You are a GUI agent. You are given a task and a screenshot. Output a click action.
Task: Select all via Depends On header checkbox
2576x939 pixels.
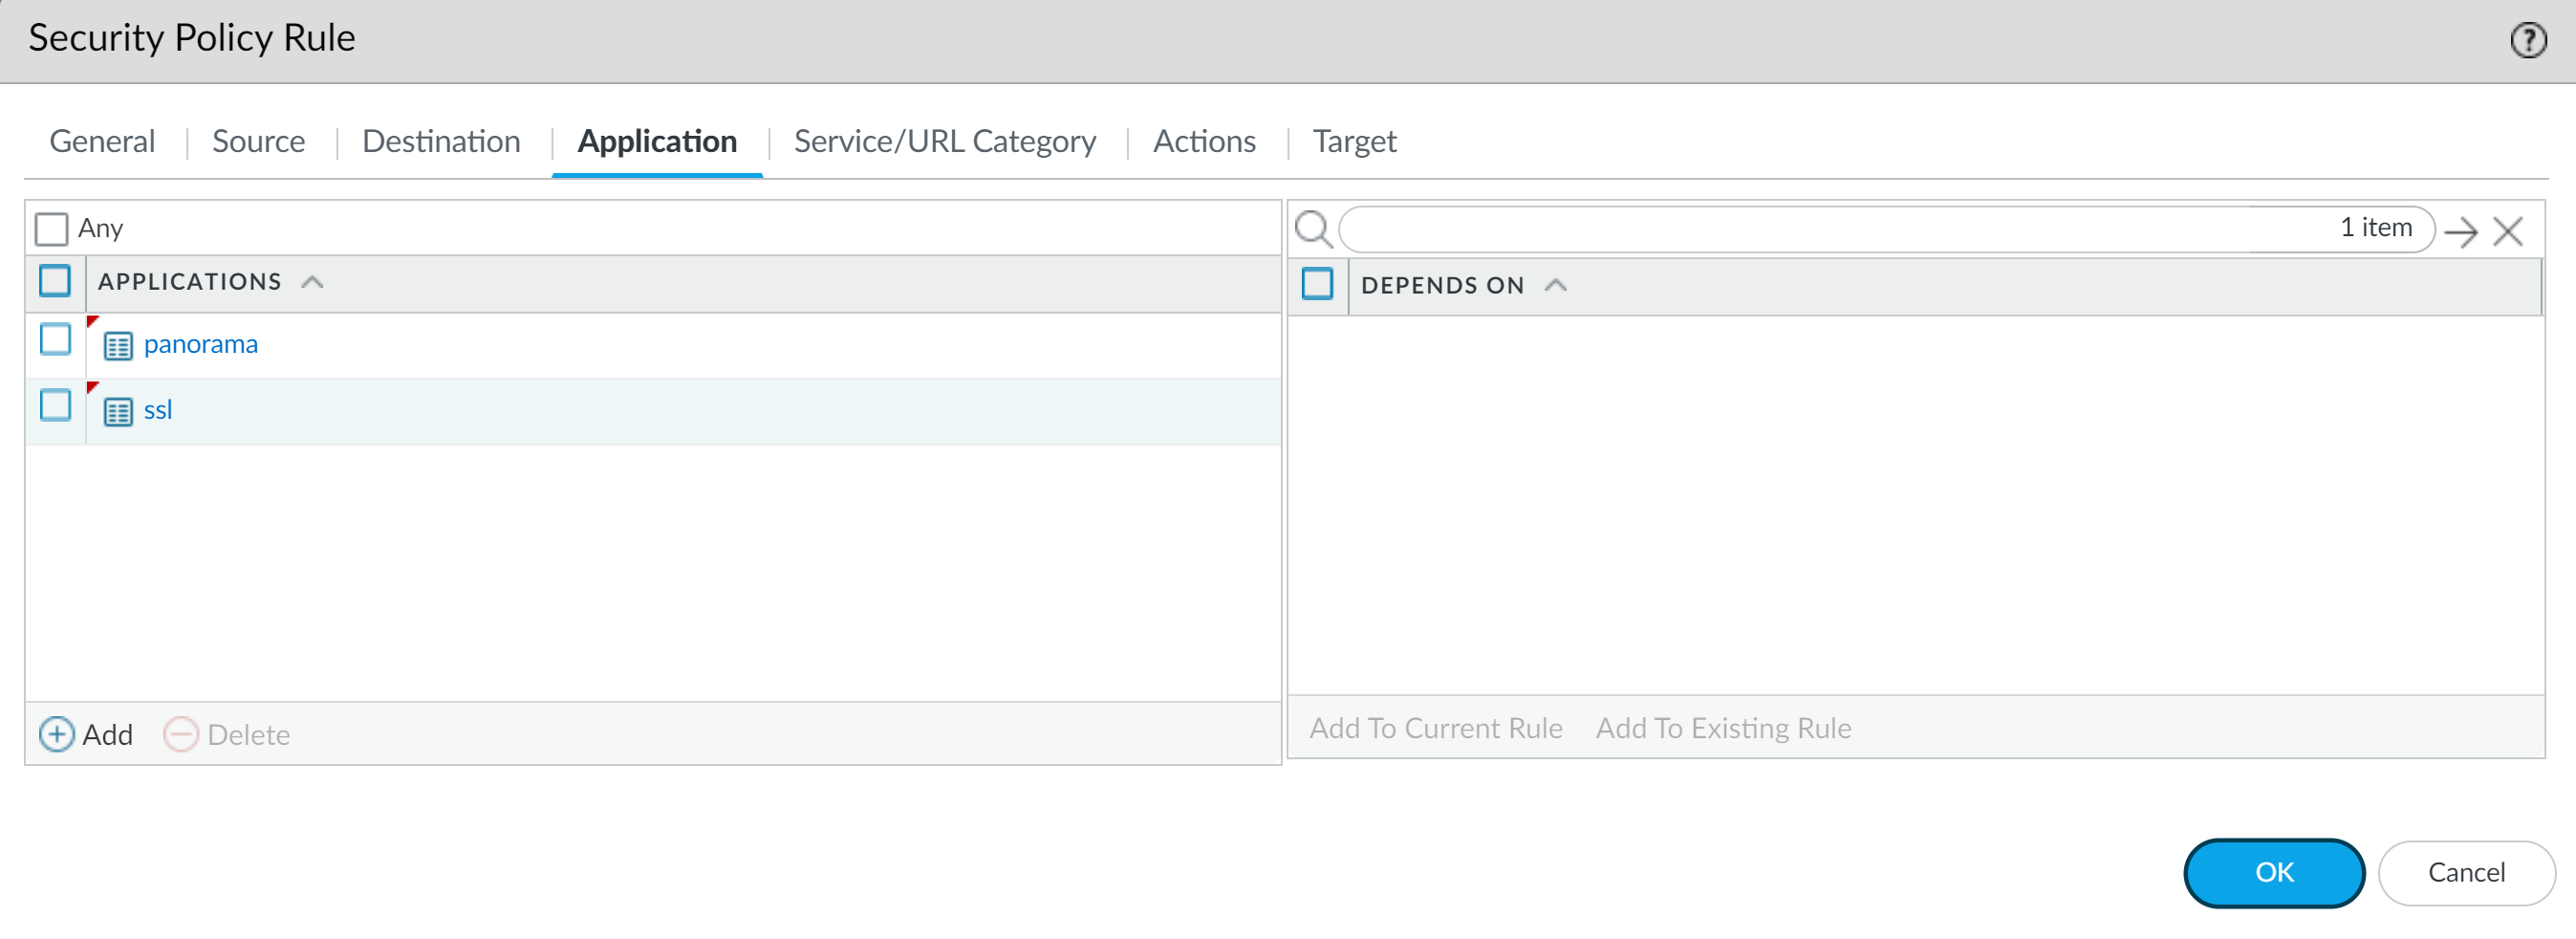(1317, 285)
